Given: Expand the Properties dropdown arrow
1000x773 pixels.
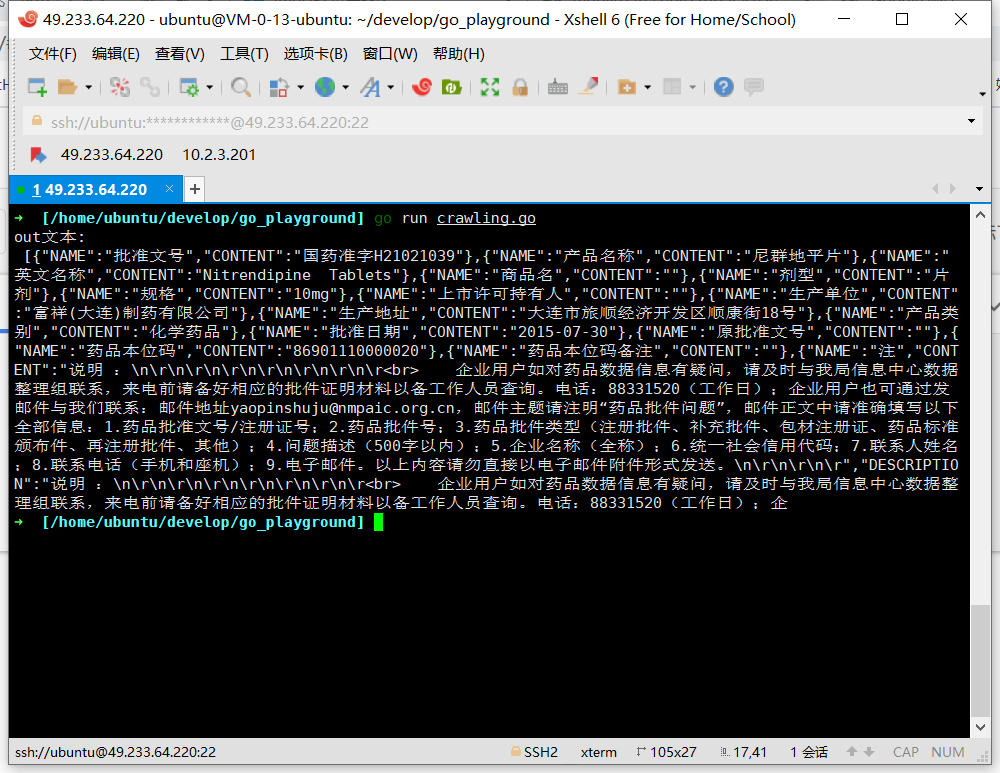Looking at the screenshot, I should tap(209, 87).
